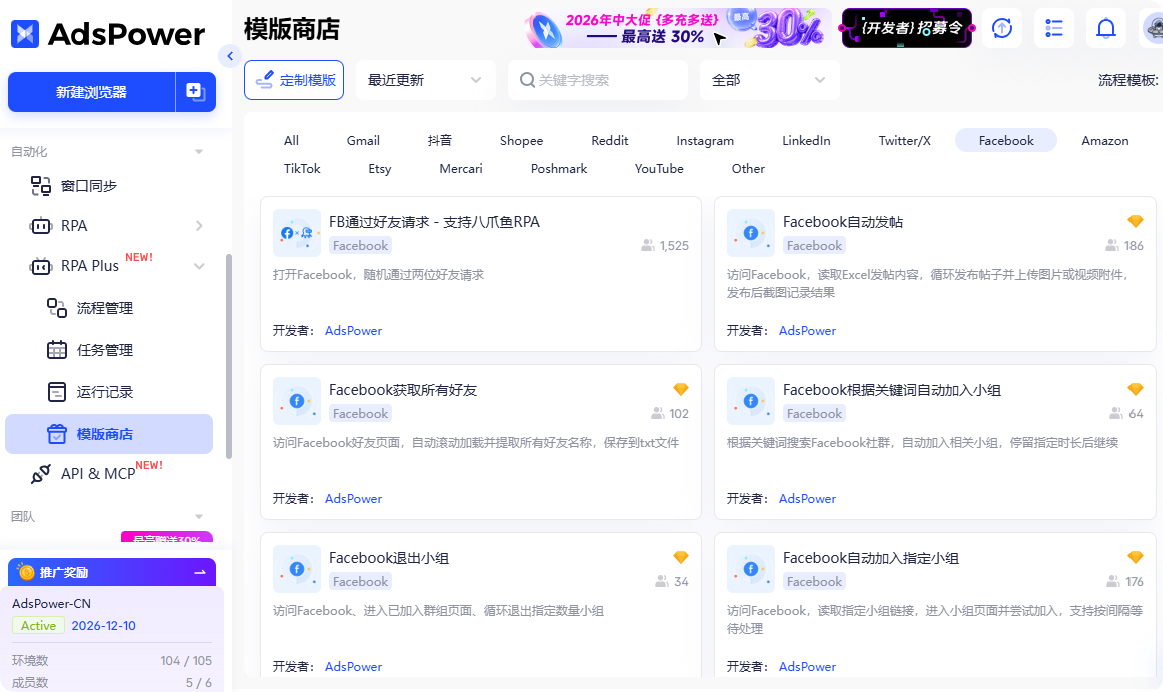
Task: Select the TikTok category tab
Action: point(302,168)
